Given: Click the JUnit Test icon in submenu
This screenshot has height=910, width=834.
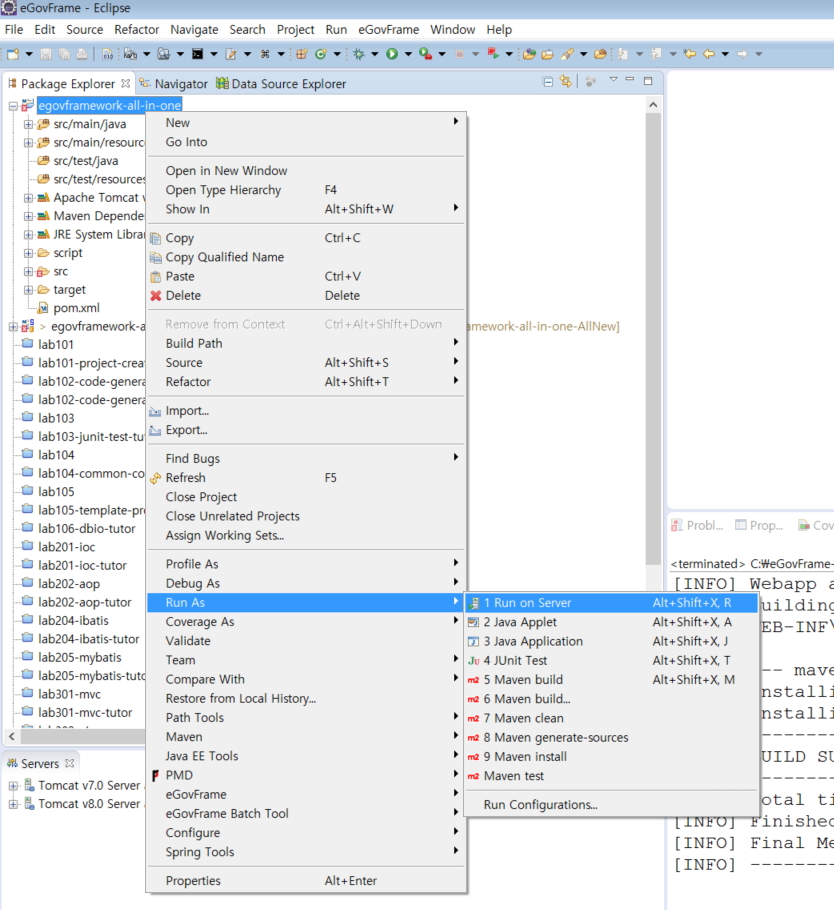Looking at the screenshot, I should click(474, 661).
